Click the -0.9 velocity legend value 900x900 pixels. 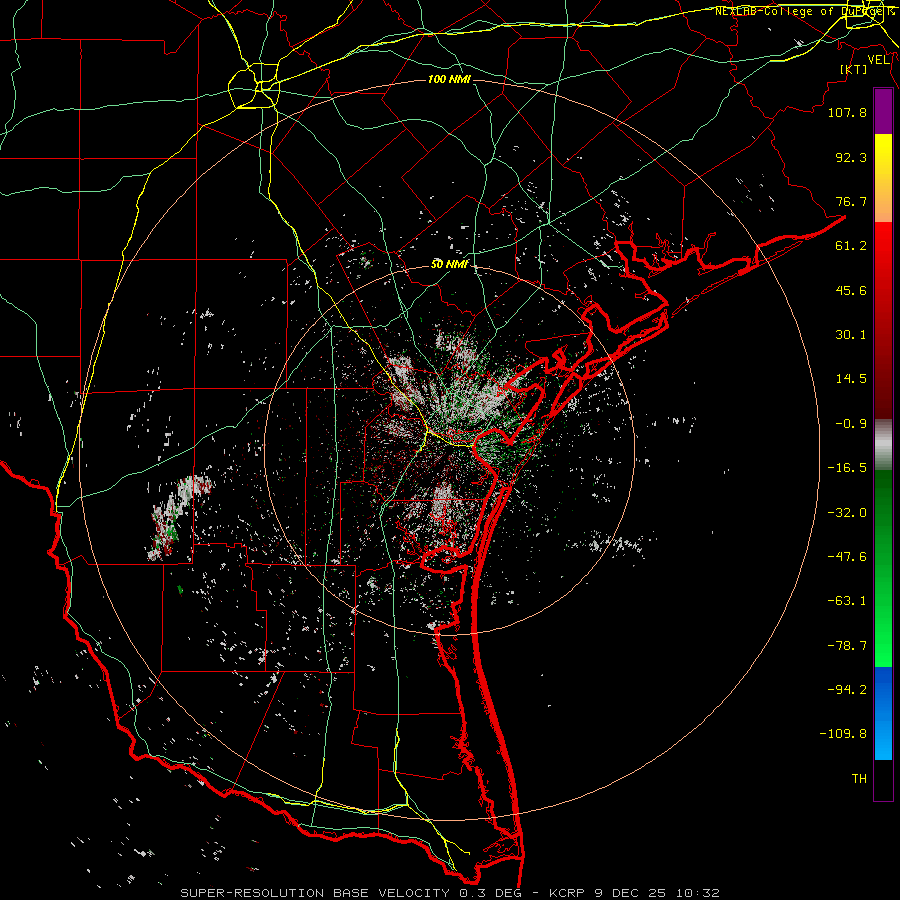coord(851,424)
